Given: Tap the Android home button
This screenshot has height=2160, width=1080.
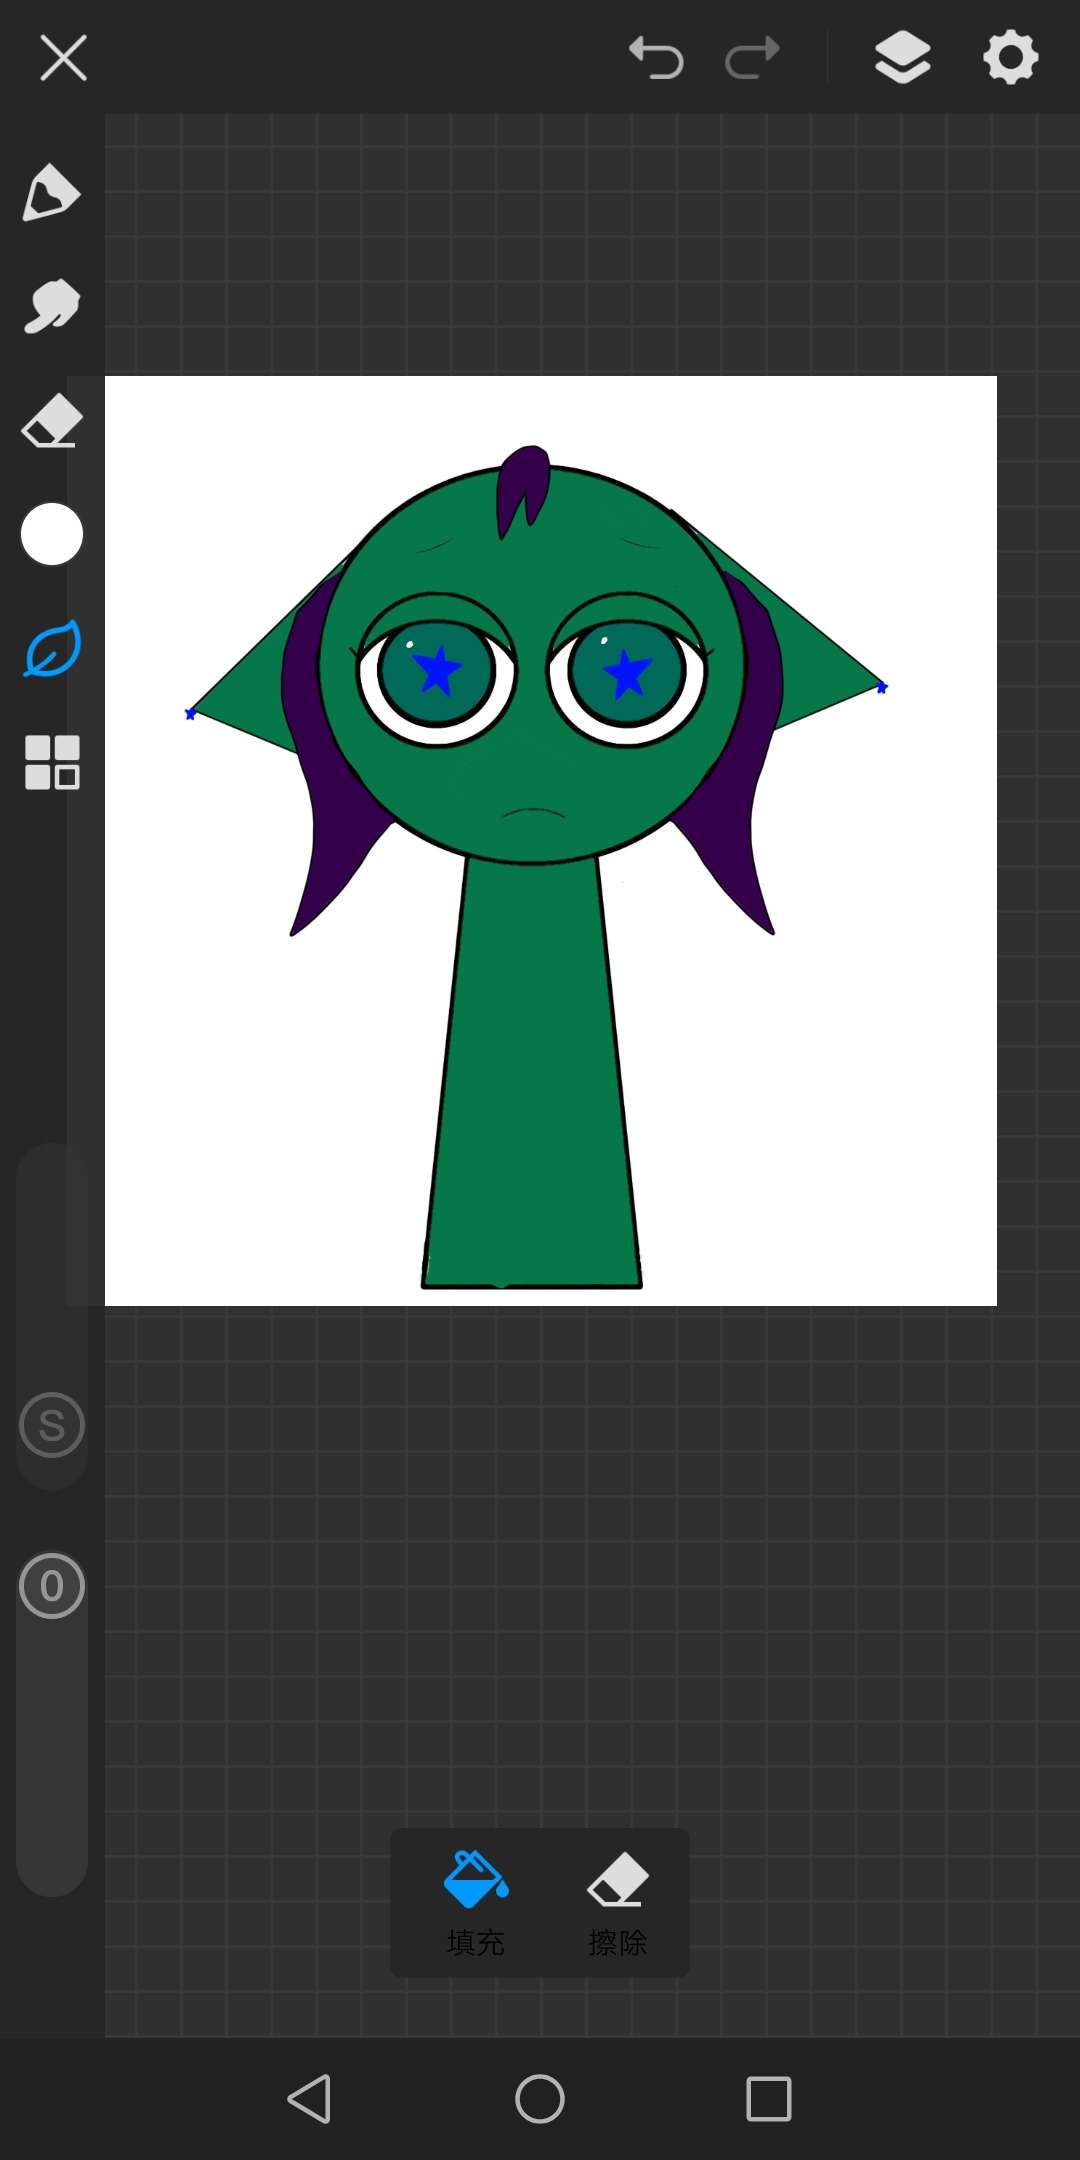Looking at the screenshot, I should [x=540, y=2098].
